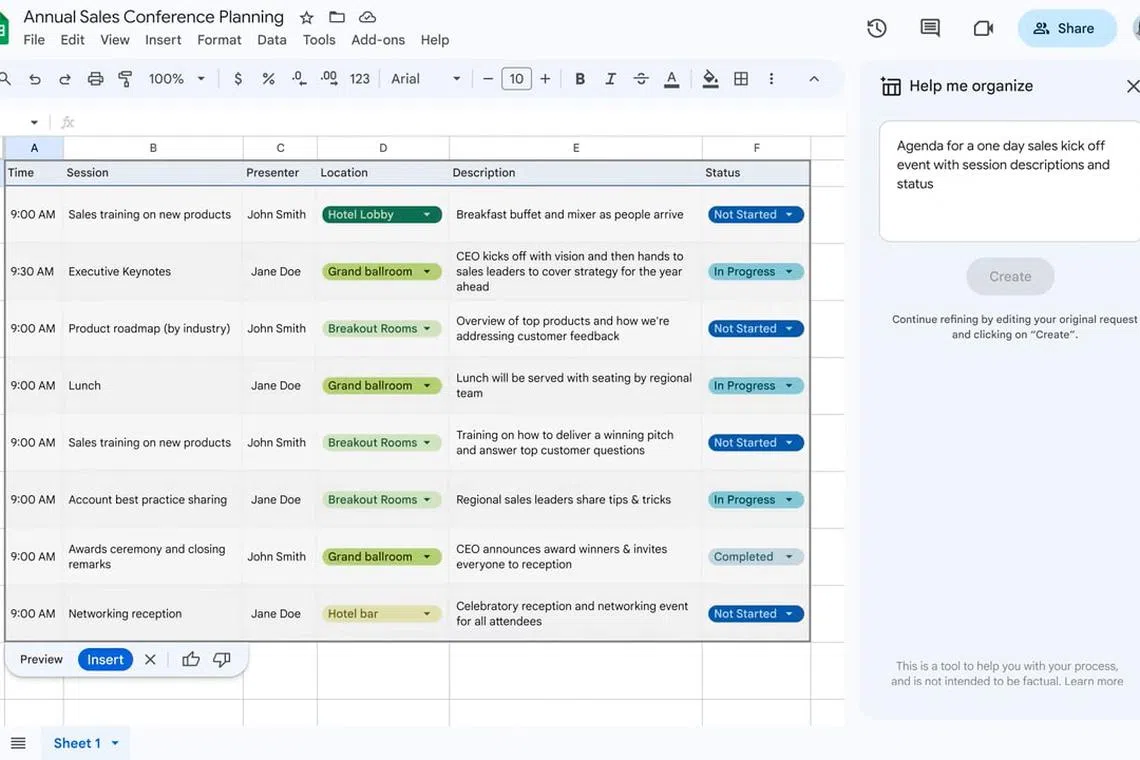Open the fill color picker
Image resolution: width=1140 pixels, height=760 pixels.
coord(710,79)
